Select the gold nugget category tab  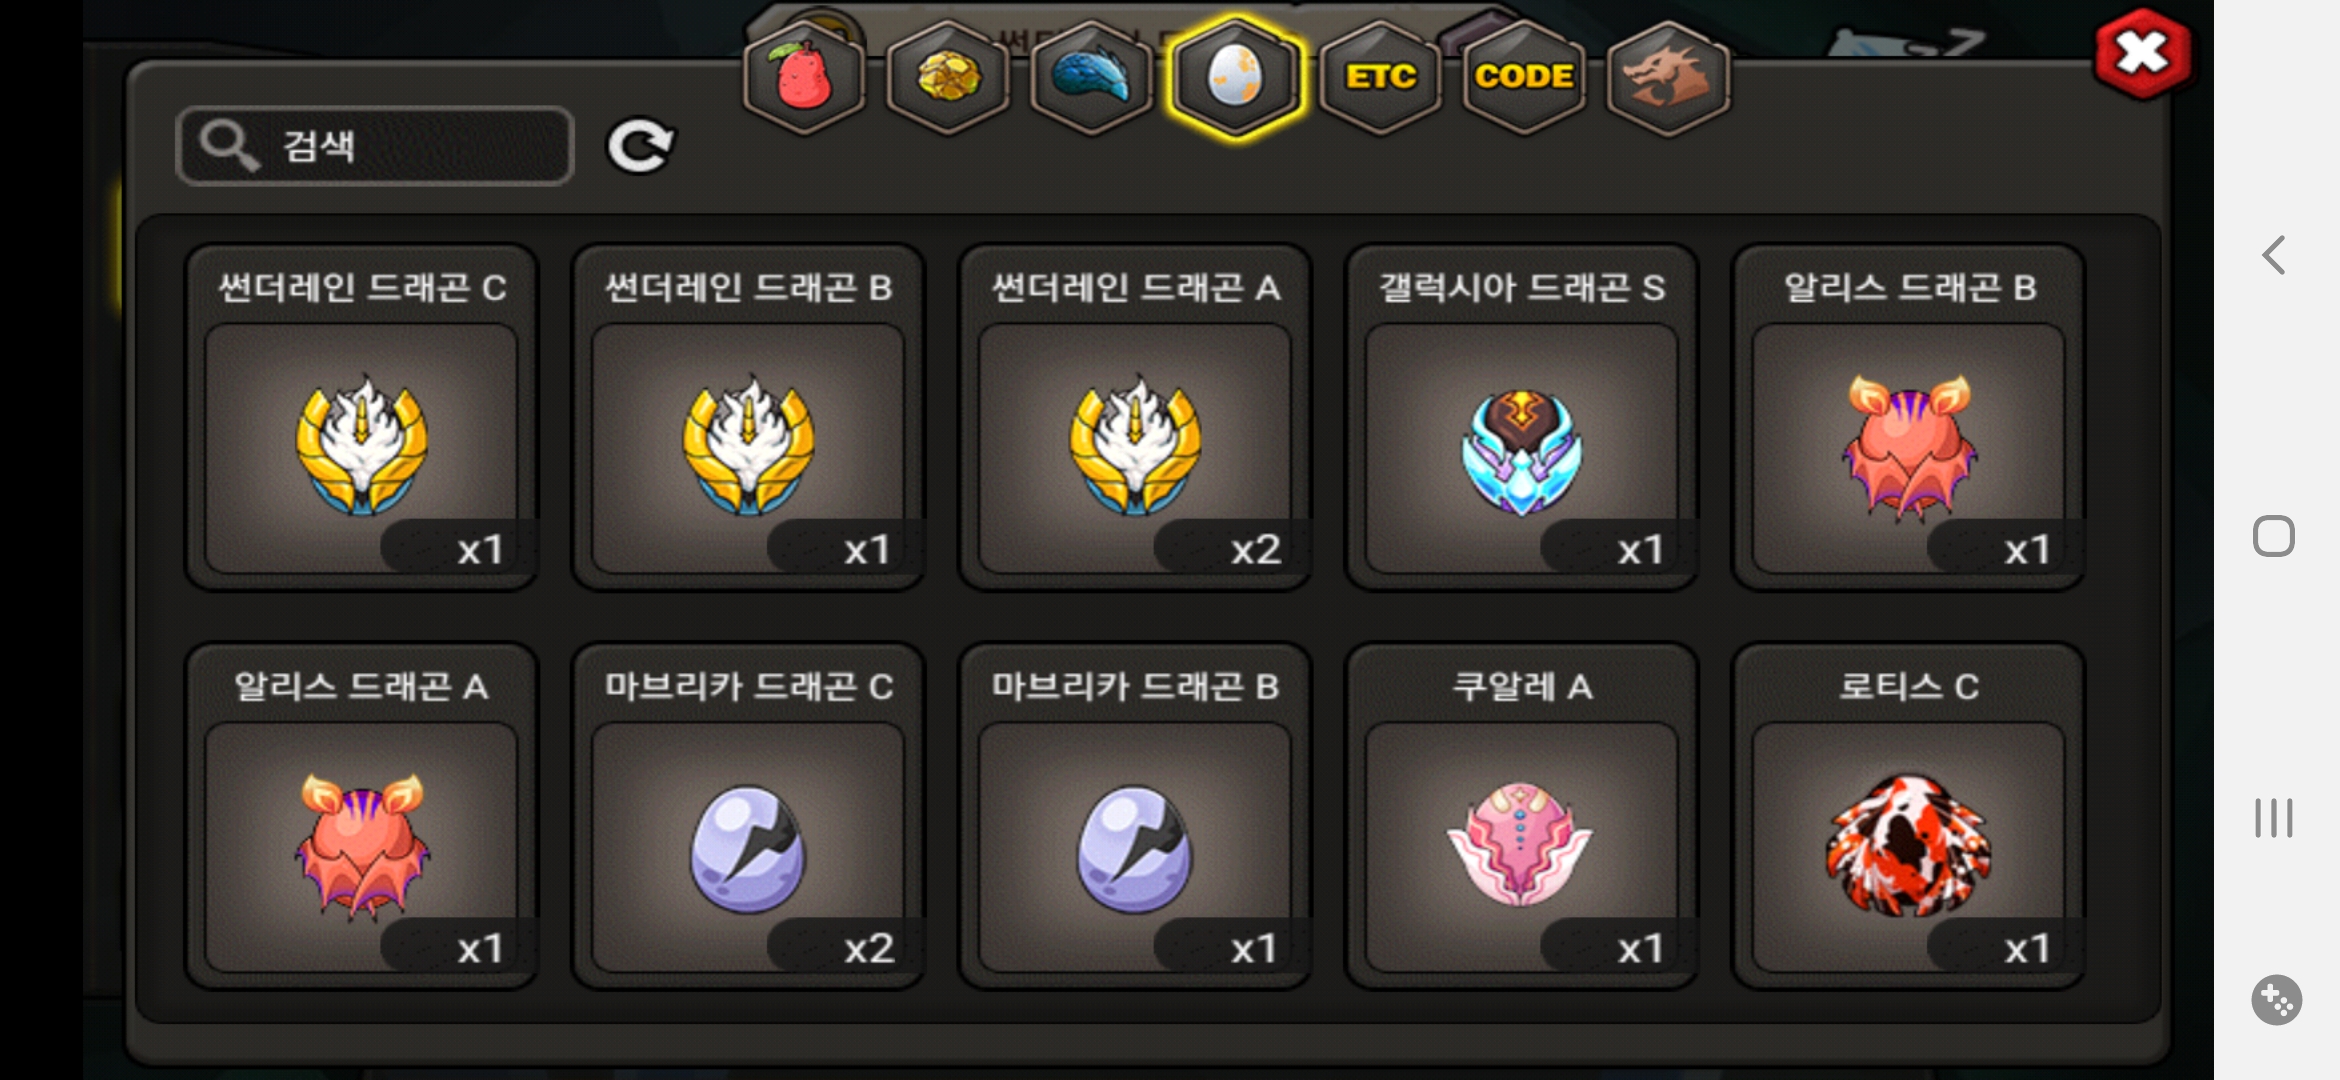tap(948, 77)
